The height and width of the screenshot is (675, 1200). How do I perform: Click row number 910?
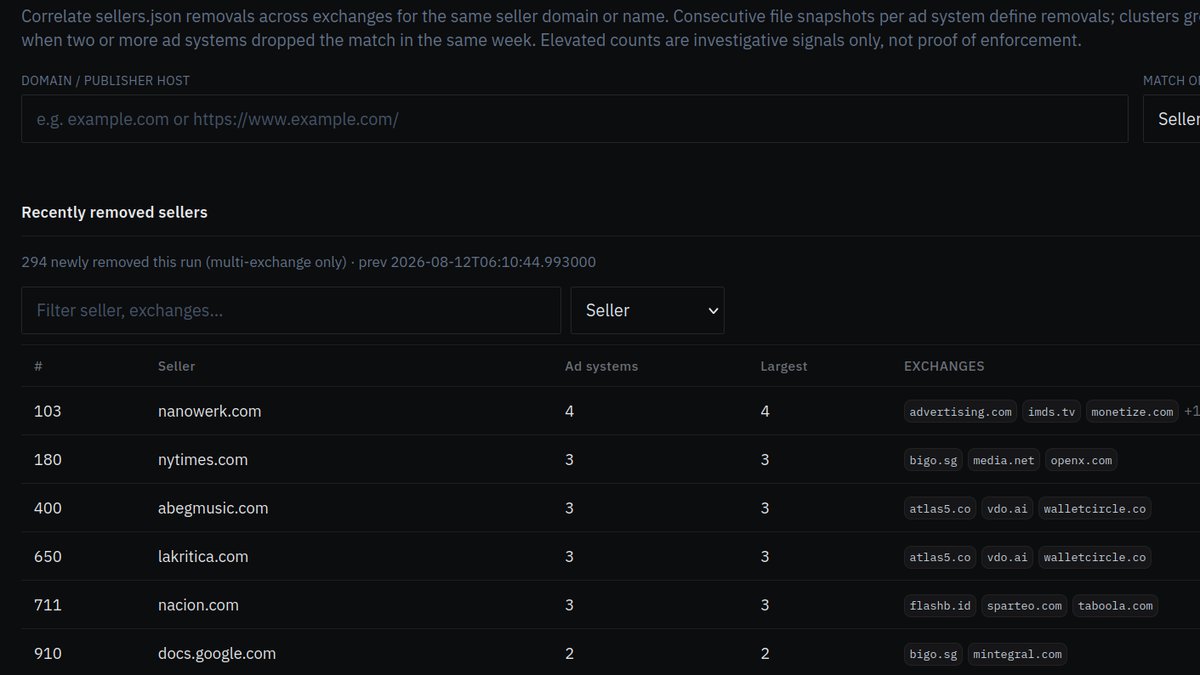[x=47, y=653]
